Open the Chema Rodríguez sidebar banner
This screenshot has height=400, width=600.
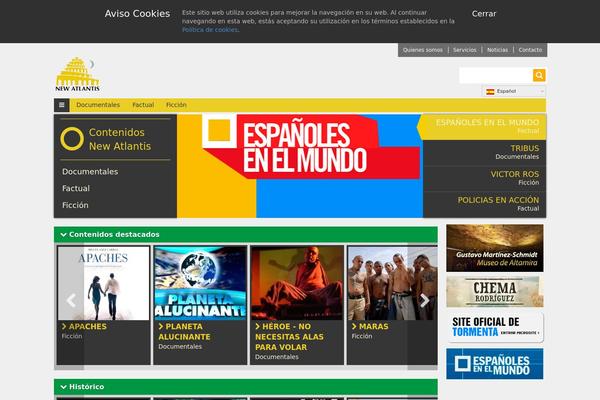click(495, 292)
